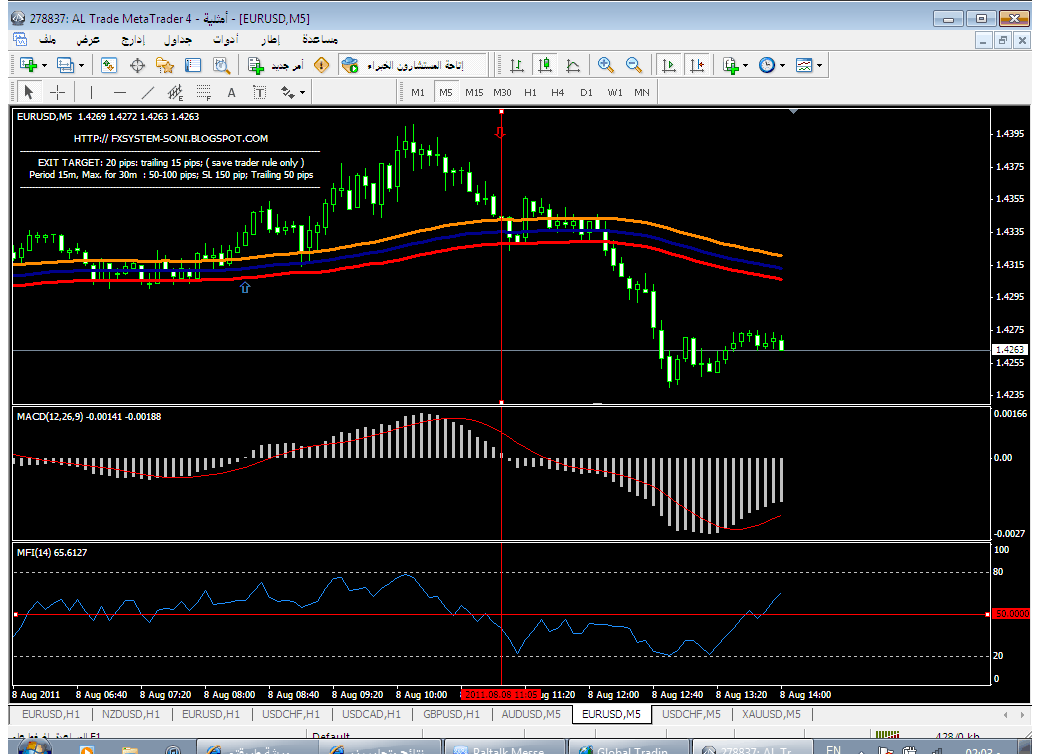Viewport: 1040px width, 754px height.
Task: Select the draw trendline tool
Action: (x=148, y=92)
